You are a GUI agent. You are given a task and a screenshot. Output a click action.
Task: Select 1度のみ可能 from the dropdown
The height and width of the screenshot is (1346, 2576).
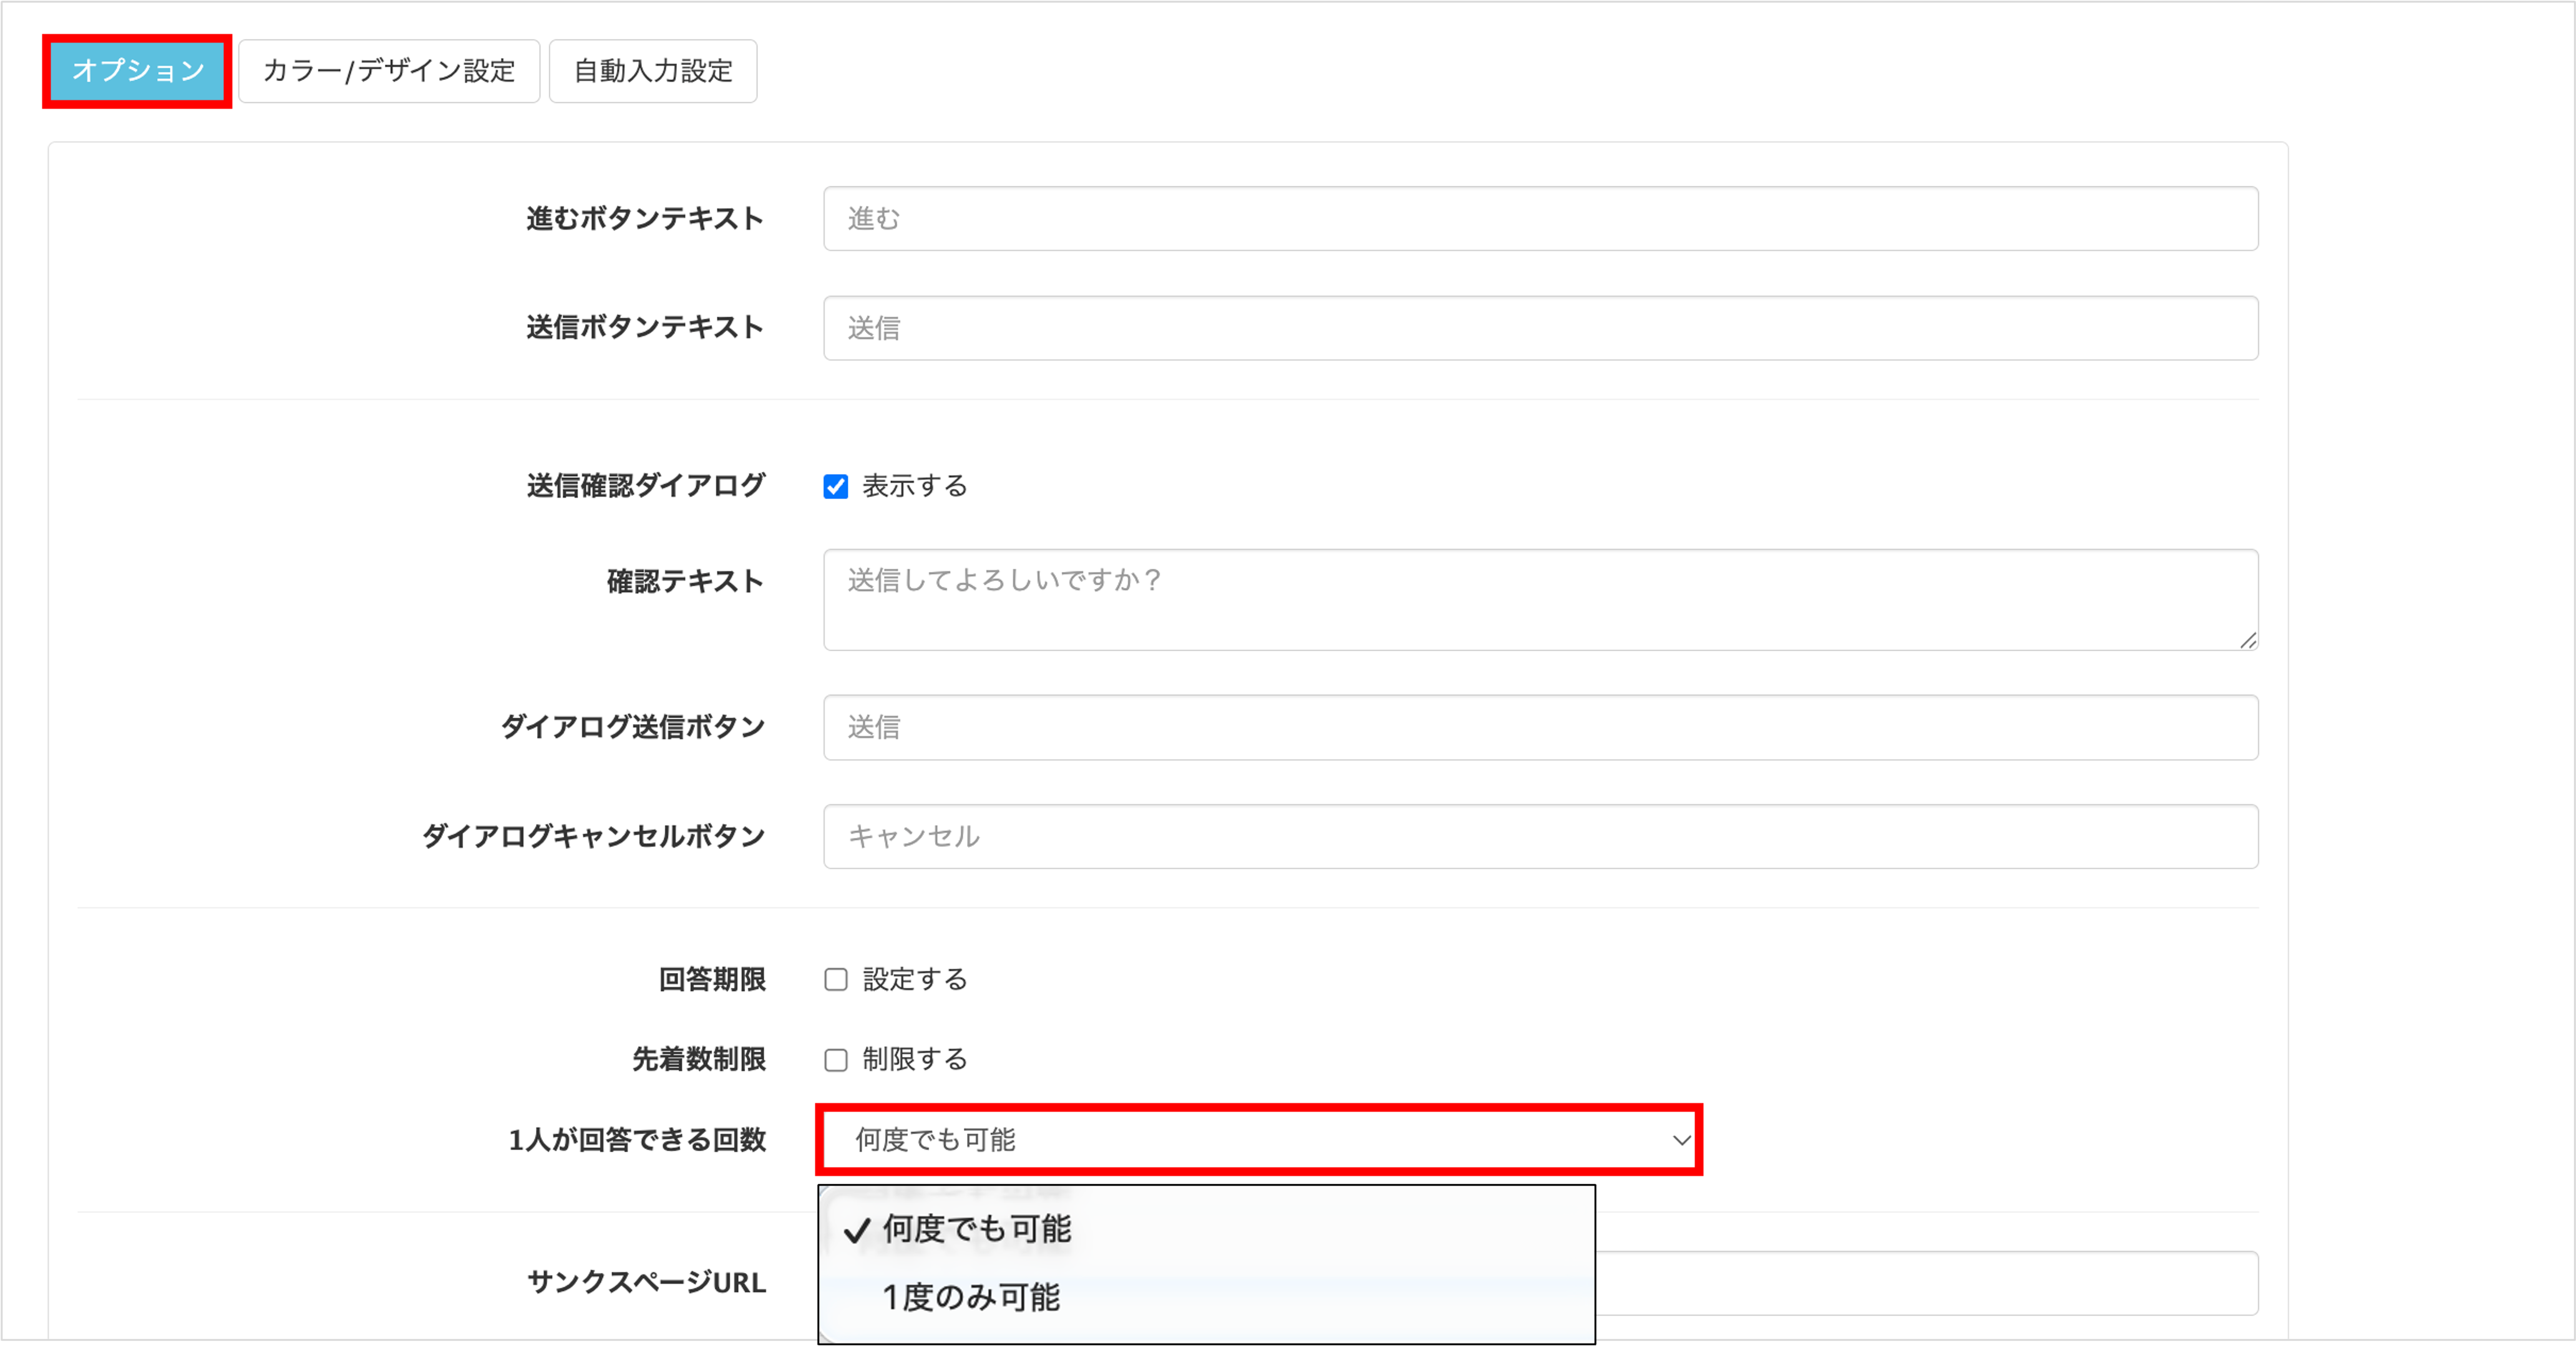(971, 1299)
